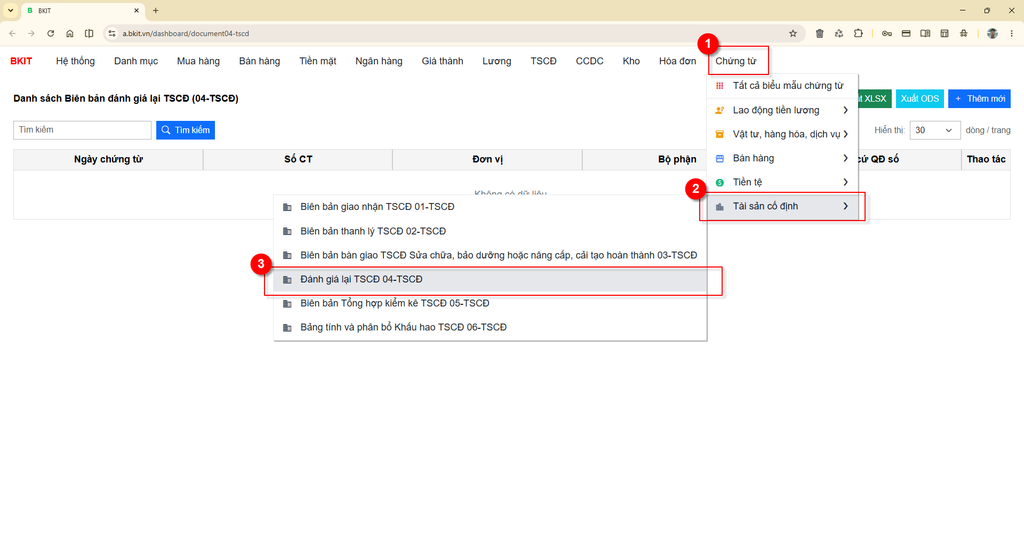1024x550 pixels.
Task: Reload the page with refresh icon
Action: pyautogui.click(x=50, y=33)
